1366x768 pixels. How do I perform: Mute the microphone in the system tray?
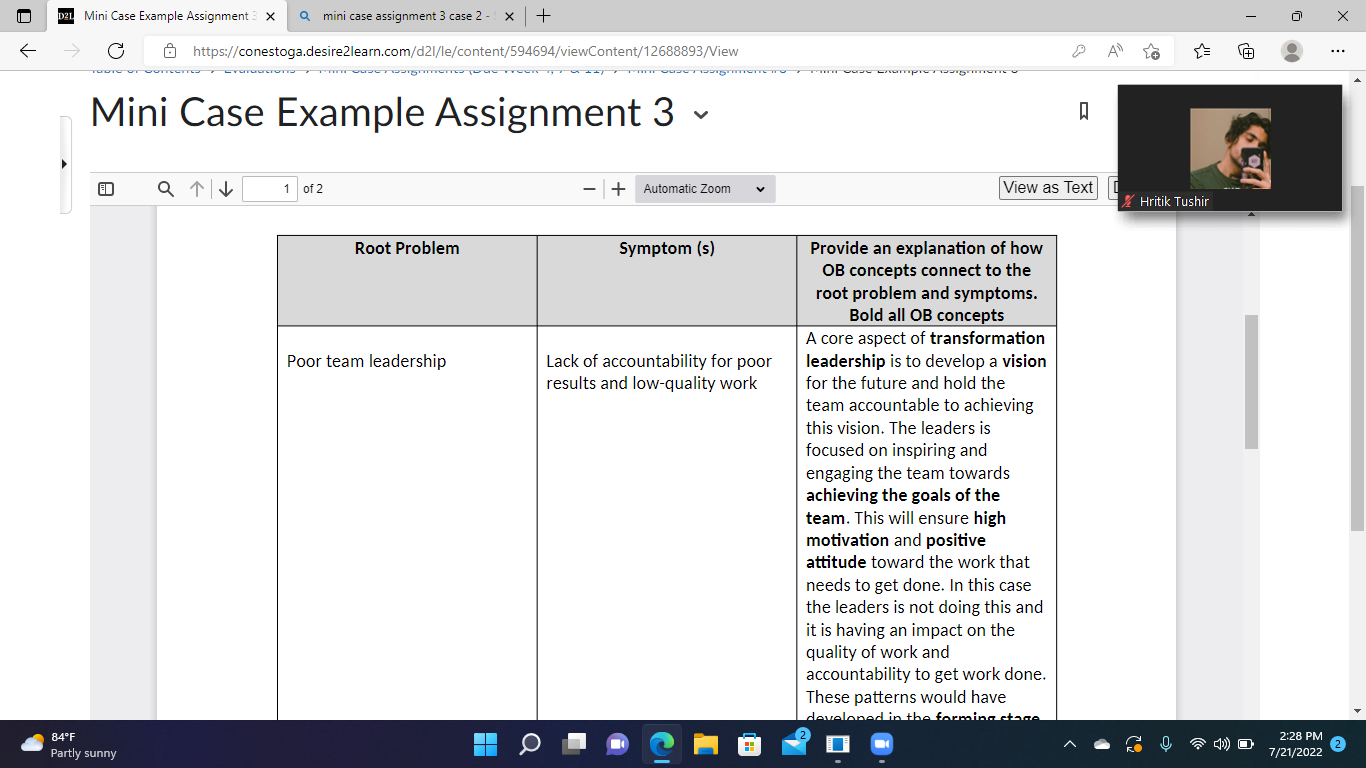click(x=1166, y=744)
